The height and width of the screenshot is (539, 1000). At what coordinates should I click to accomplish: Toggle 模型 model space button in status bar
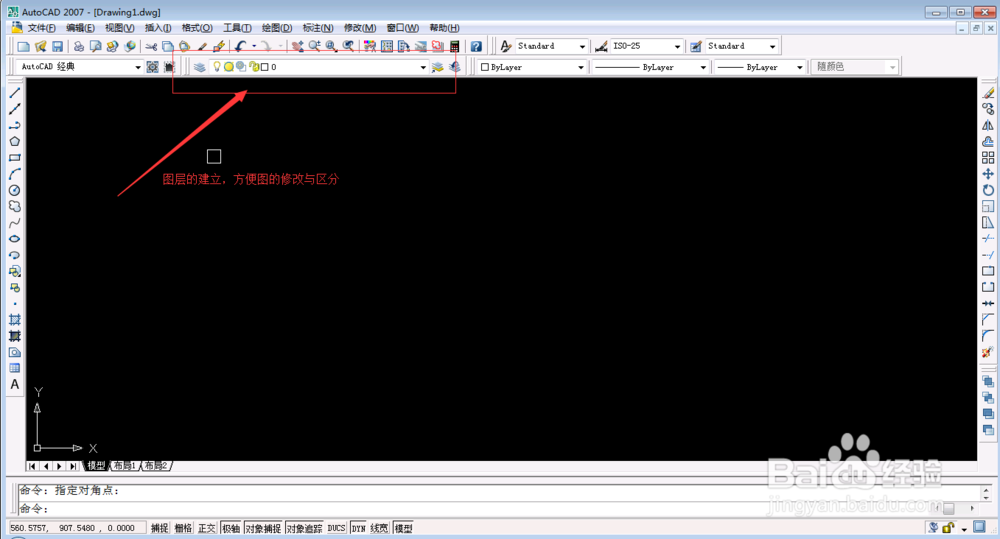pos(403,528)
